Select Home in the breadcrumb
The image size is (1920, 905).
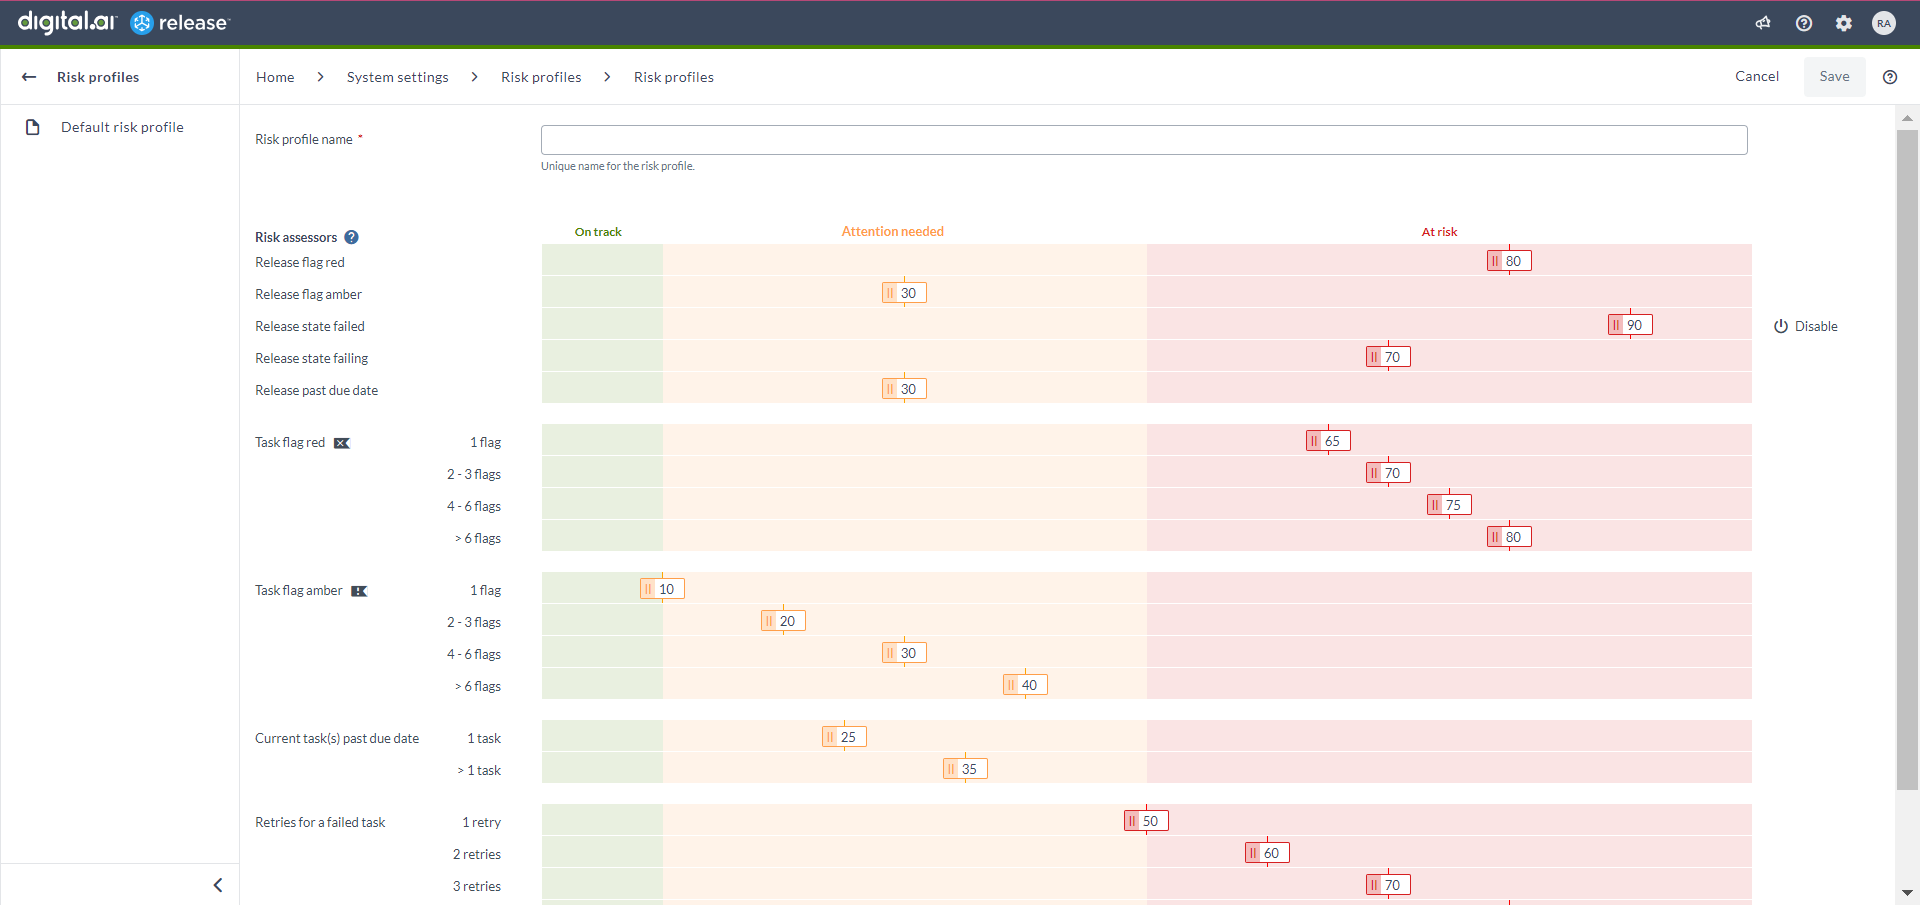[275, 77]
